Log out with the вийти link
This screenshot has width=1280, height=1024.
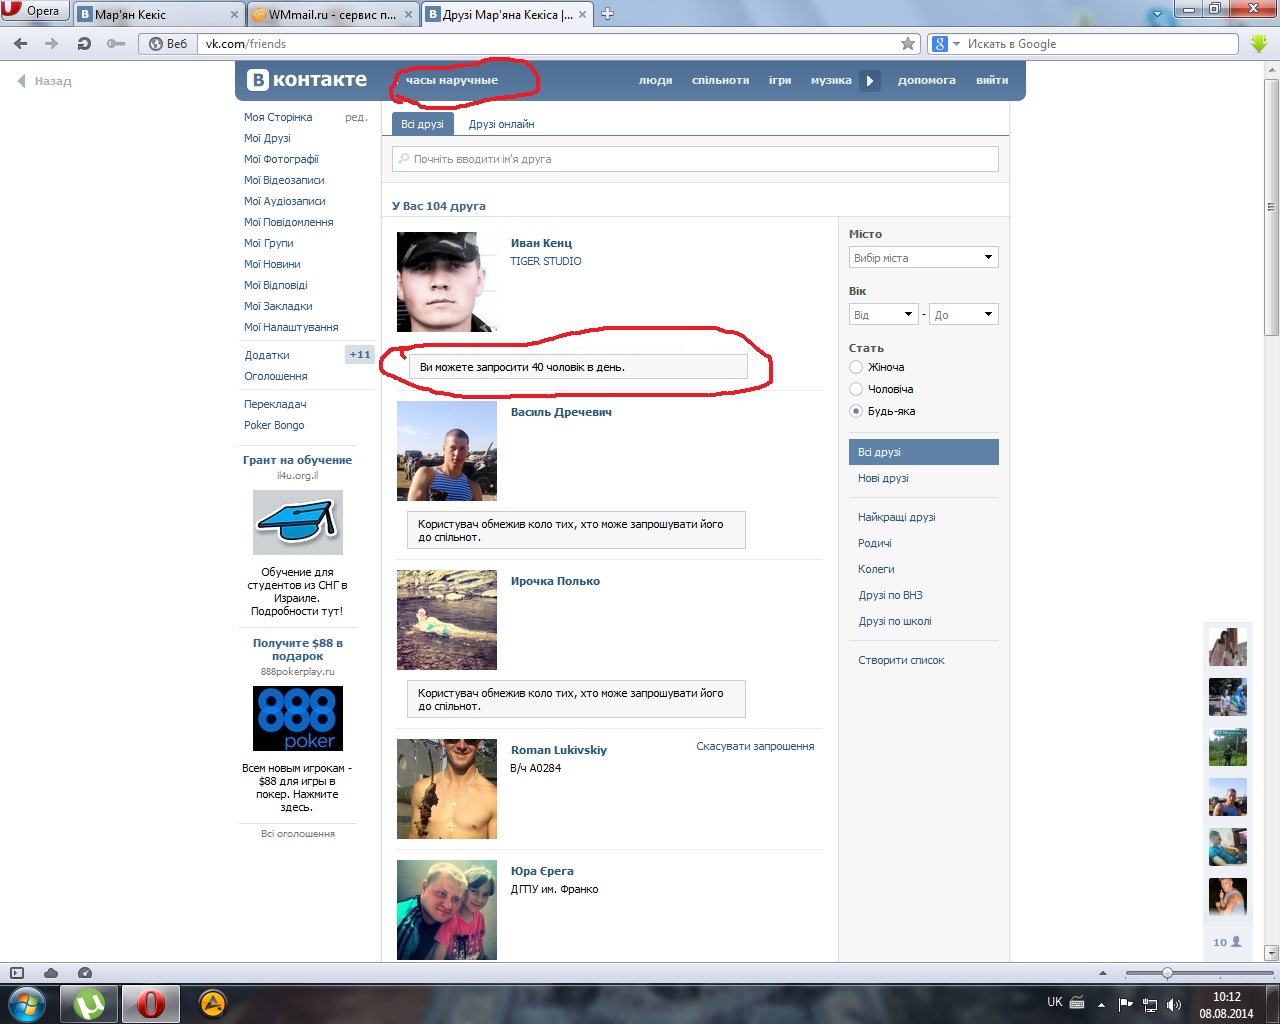(992, 81)
